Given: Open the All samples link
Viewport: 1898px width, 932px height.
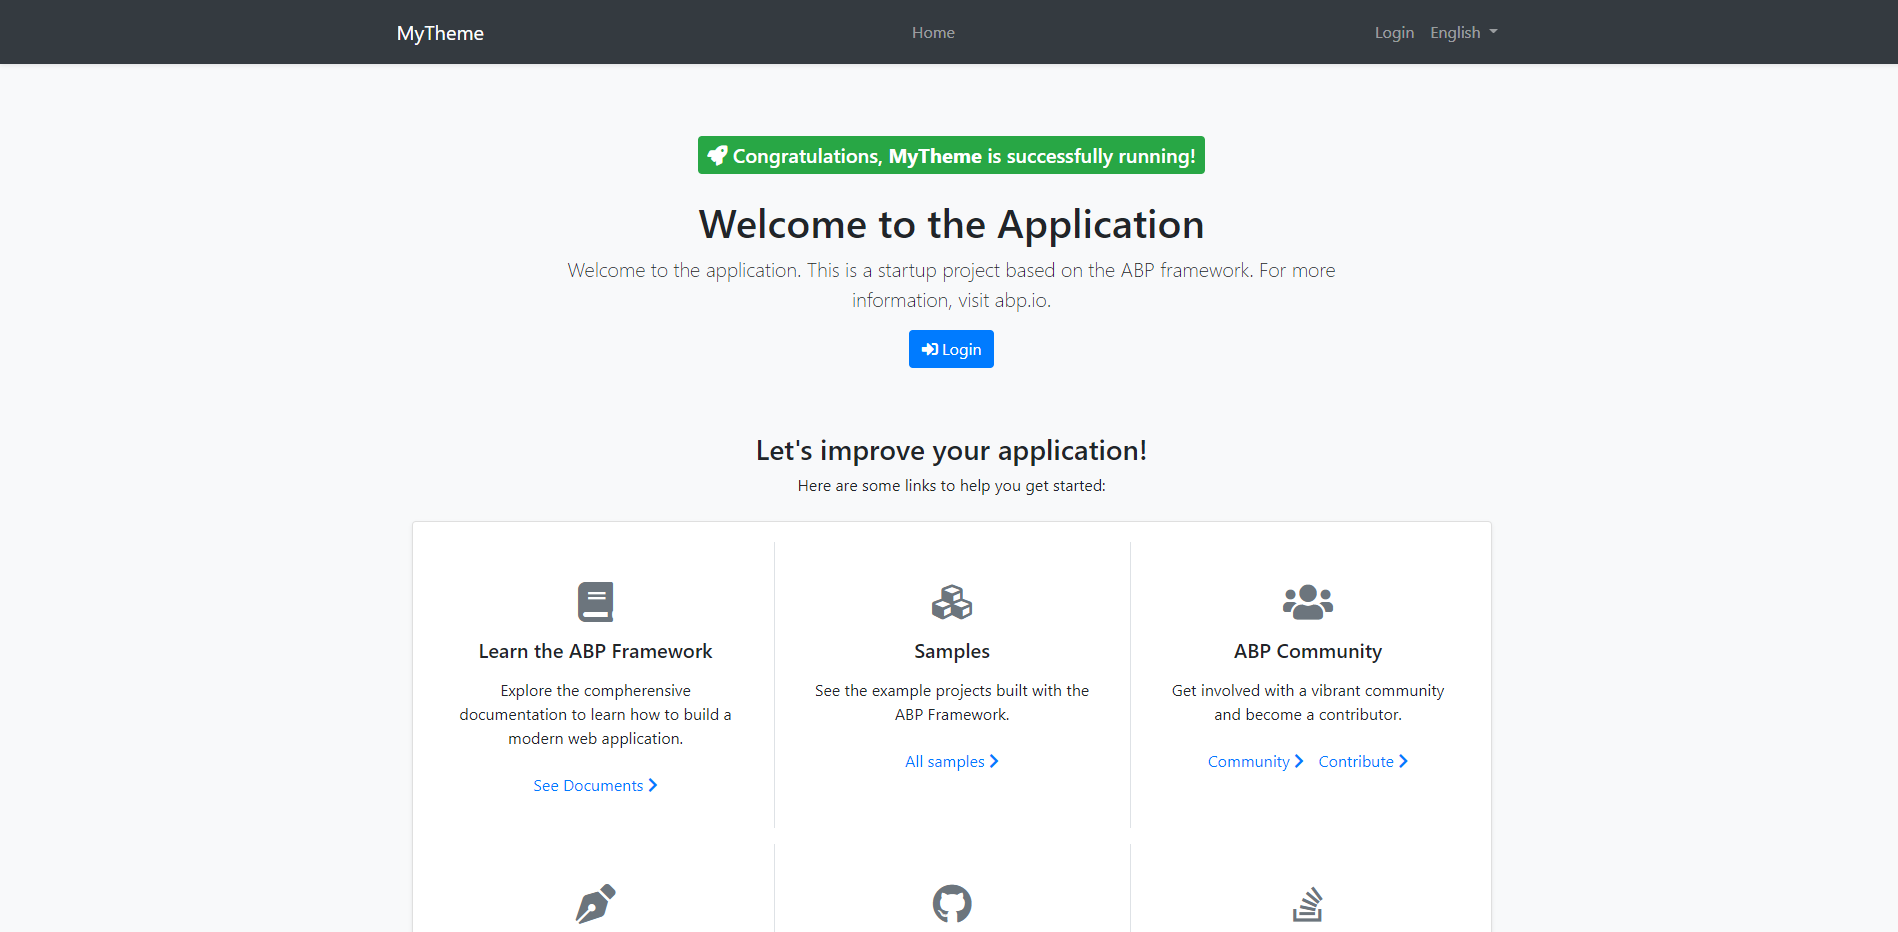Looking at the screenshot, I should coord(952,762).
